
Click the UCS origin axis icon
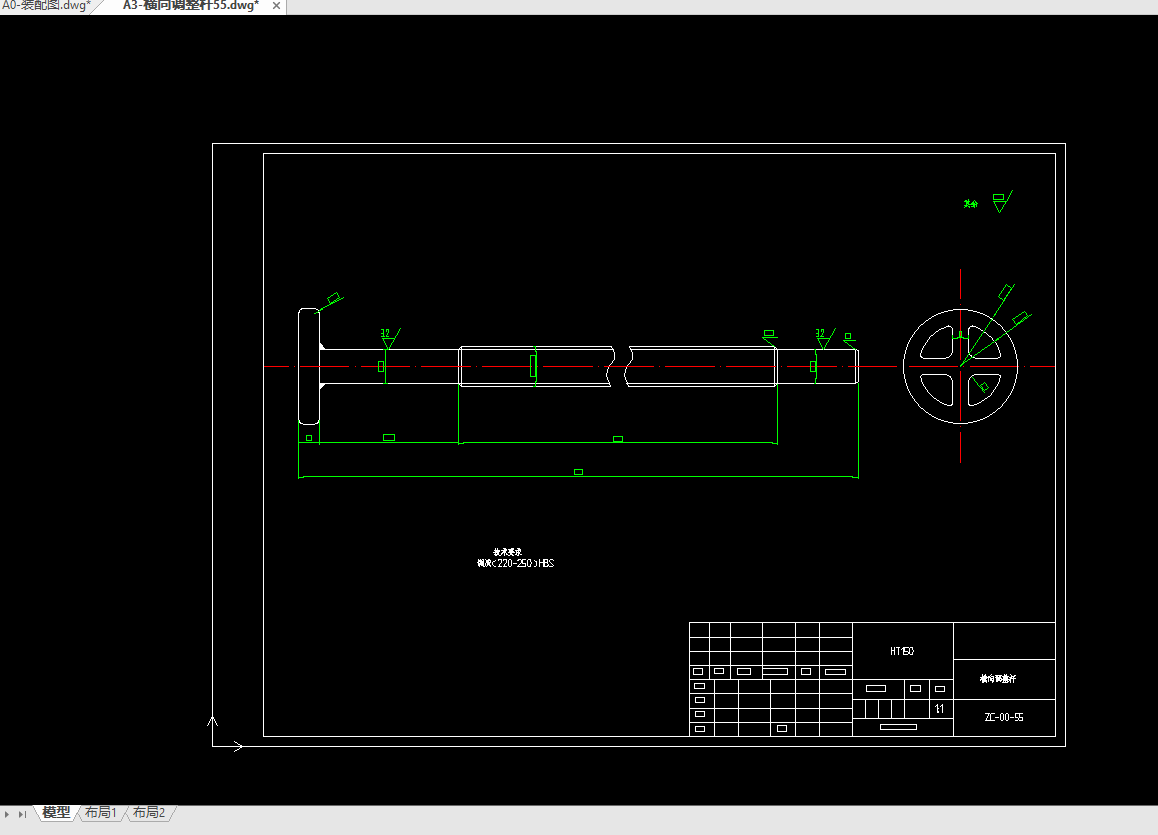224,734
